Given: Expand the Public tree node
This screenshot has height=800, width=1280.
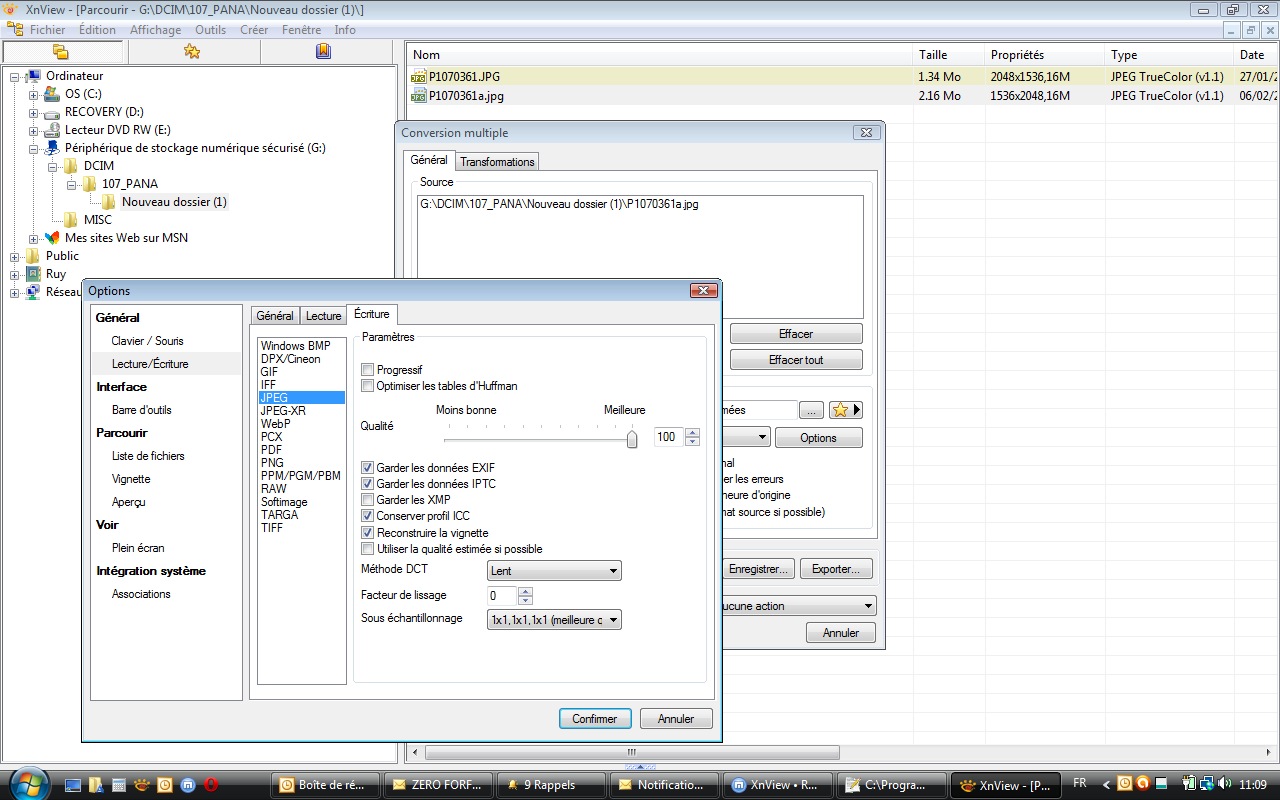Looking at the screenshot, I should click(x=15, y=256).
